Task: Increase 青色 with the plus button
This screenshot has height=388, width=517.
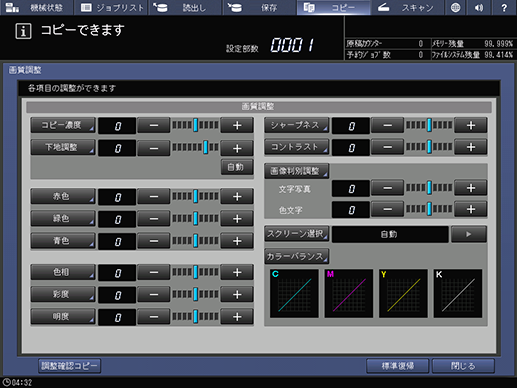Action: coord(237,241)
